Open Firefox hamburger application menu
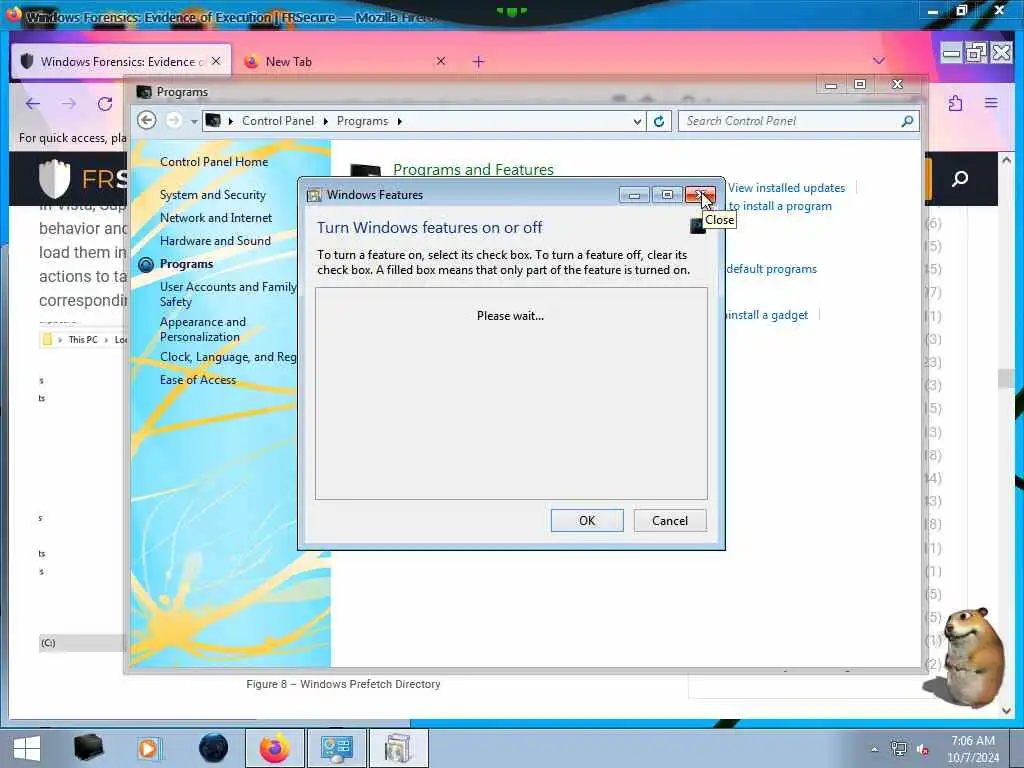Screen dimensions: 1024x768 coord(991,103)
